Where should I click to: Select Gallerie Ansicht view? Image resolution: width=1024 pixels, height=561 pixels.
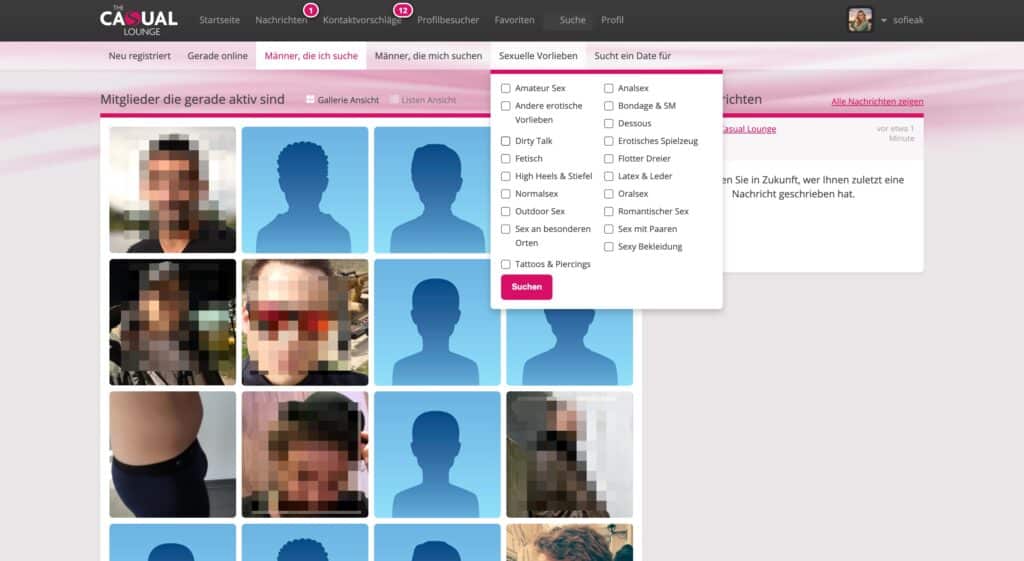pyautogui.click(x=342, y=100)
